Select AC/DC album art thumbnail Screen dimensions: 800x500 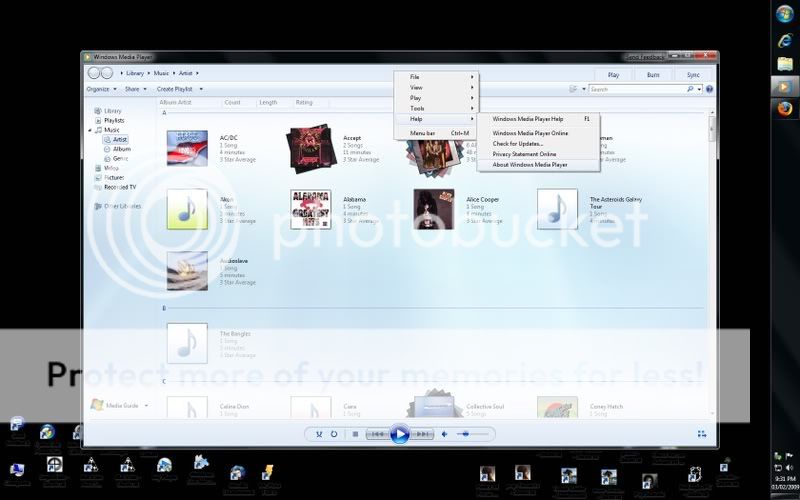(187, 148)
